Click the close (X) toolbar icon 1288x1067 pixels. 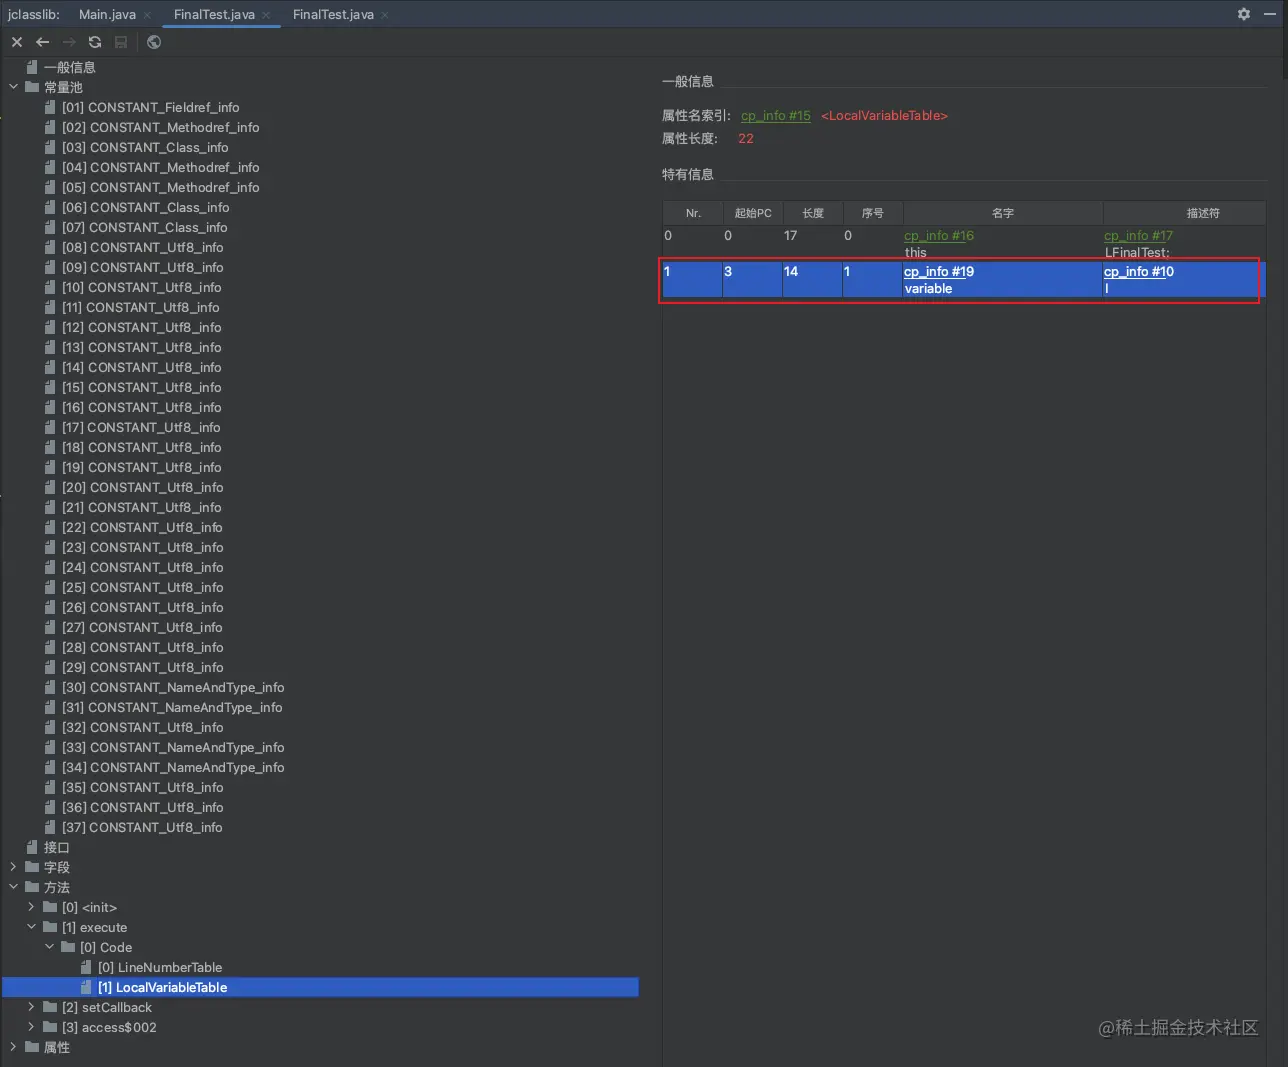coord(17,42)
